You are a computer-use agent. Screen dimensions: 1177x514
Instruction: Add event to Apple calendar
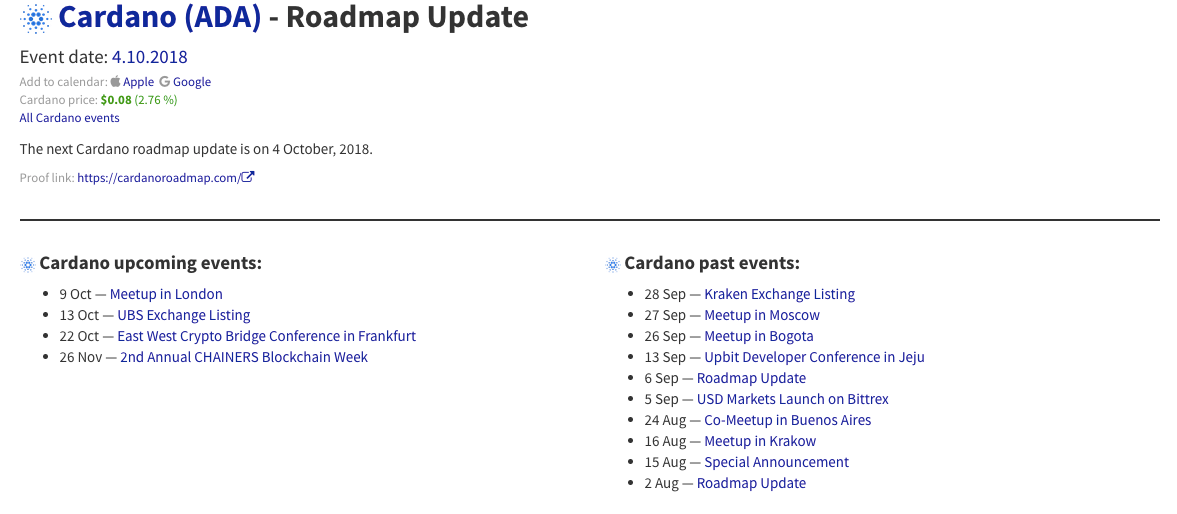coord(138,82)
